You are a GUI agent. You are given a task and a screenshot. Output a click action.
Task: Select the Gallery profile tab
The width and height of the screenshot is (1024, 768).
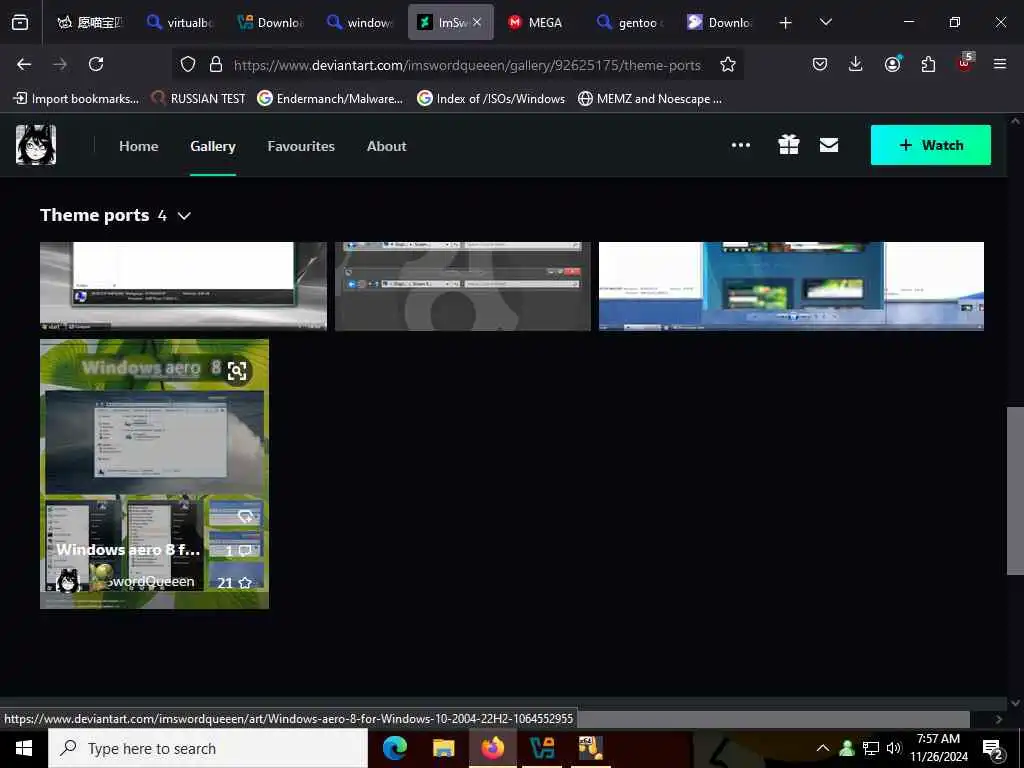(213, 146)
